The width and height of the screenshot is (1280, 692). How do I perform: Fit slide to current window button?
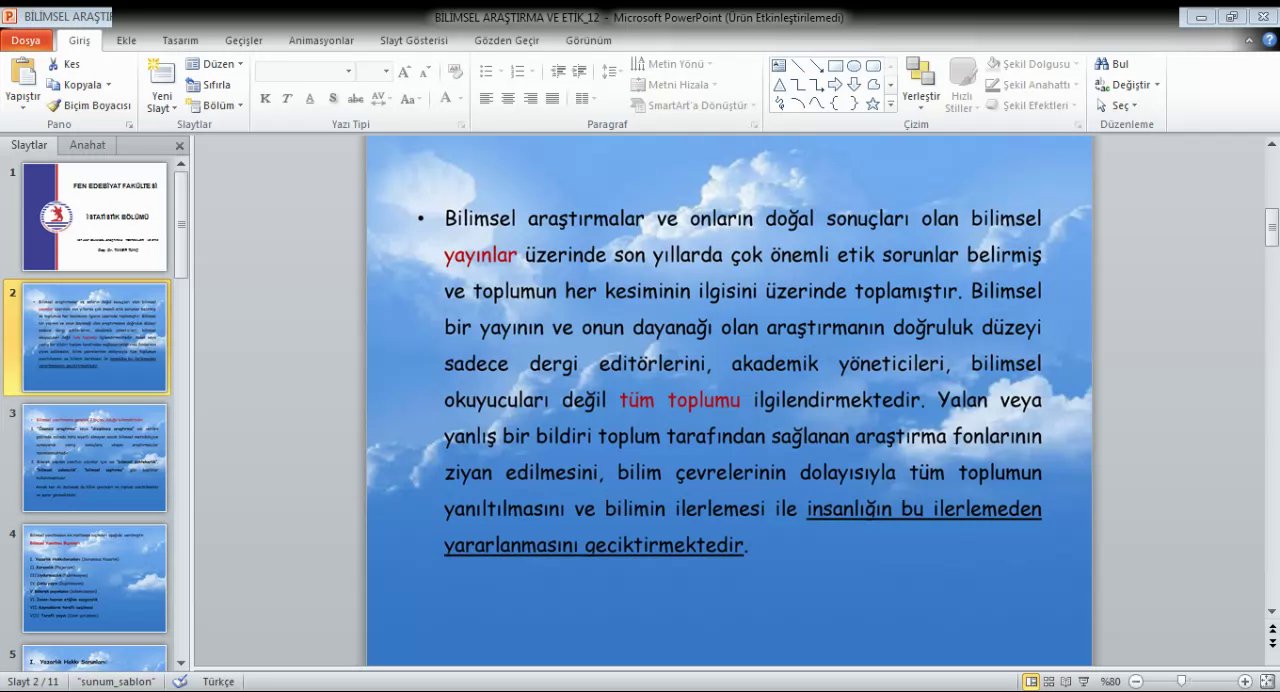pyautogui.click(x=1267, y=681)
